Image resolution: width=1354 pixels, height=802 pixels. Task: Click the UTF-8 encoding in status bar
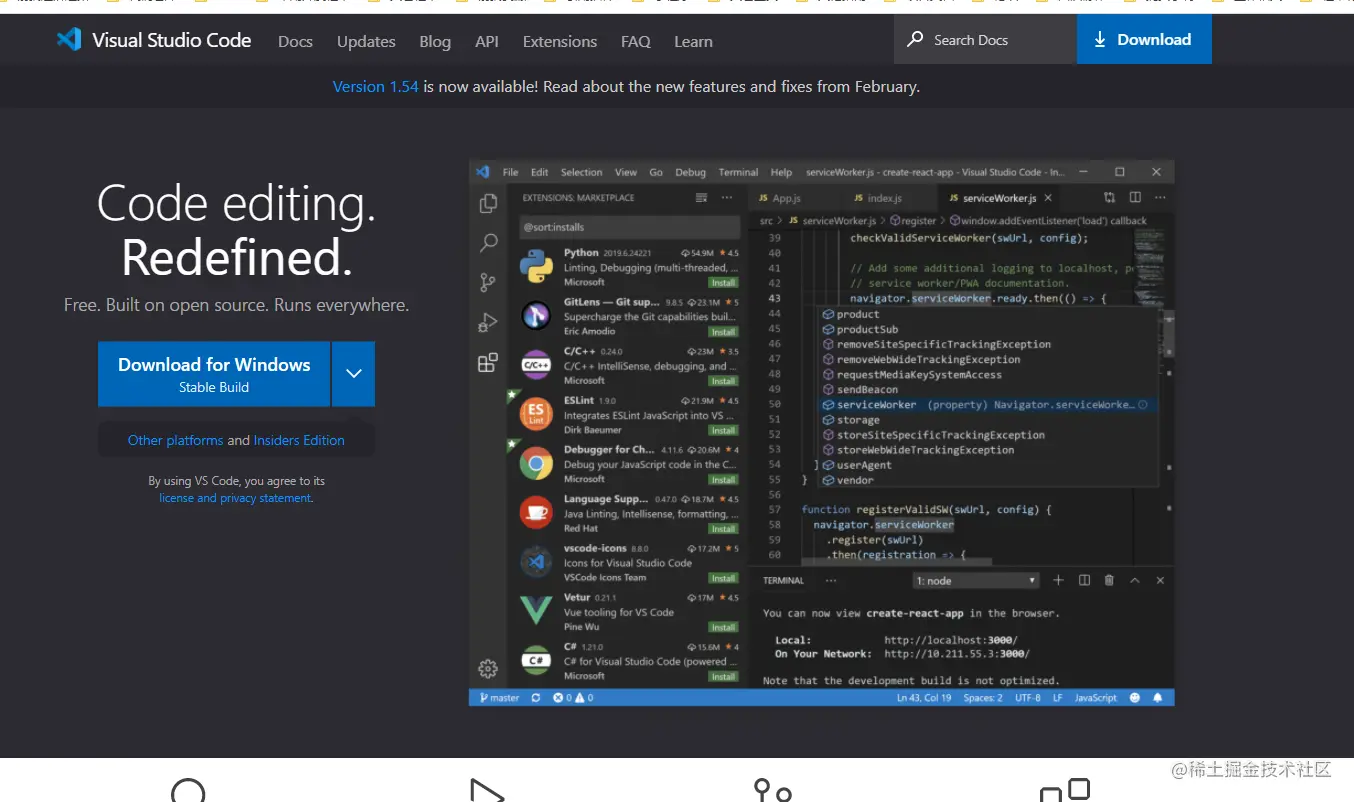1027,698
